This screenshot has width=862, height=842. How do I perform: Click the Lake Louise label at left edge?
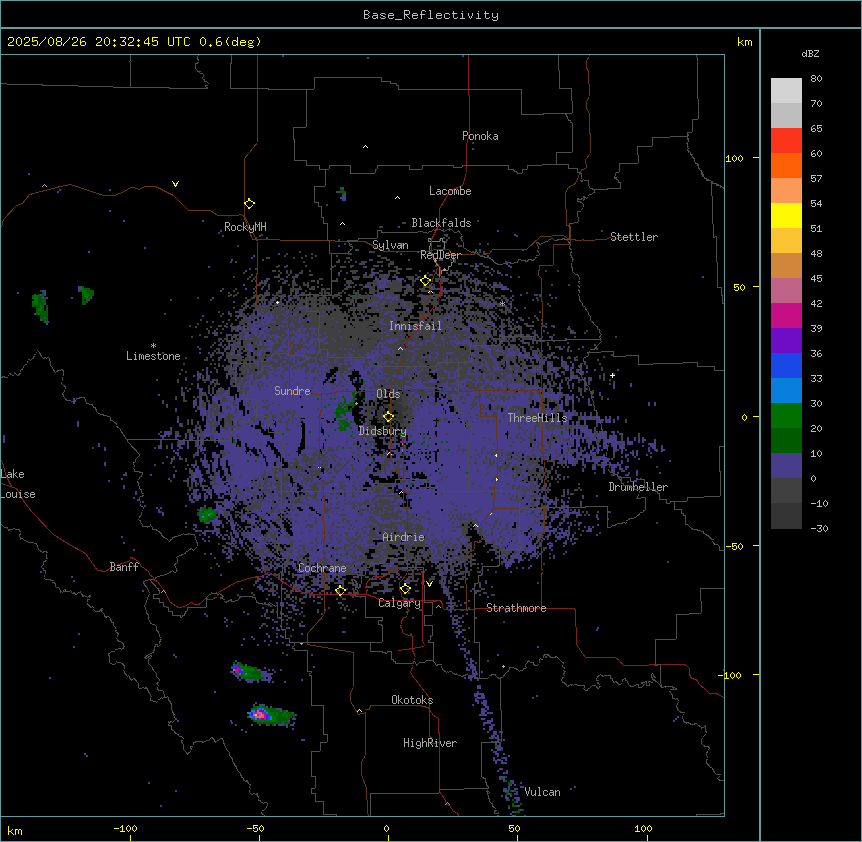tap(16, 484)
